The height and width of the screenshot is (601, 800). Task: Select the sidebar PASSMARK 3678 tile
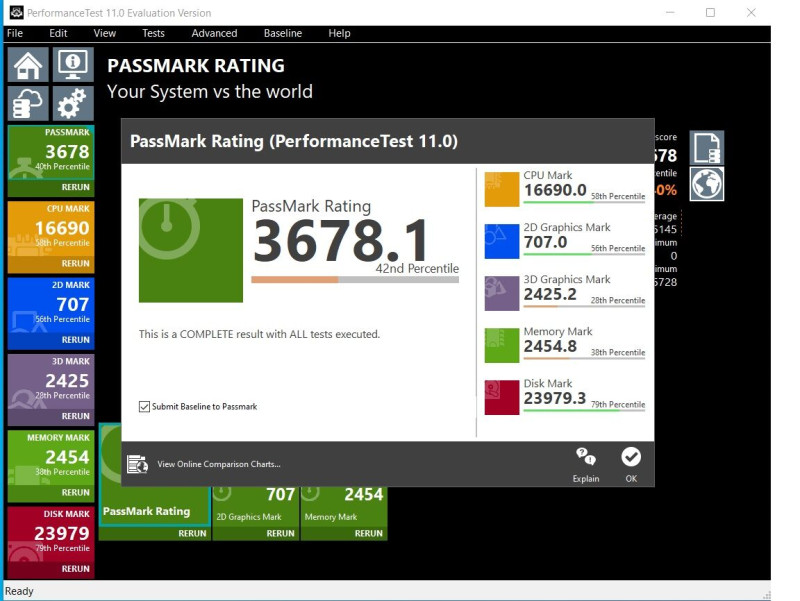pos(51,153)
